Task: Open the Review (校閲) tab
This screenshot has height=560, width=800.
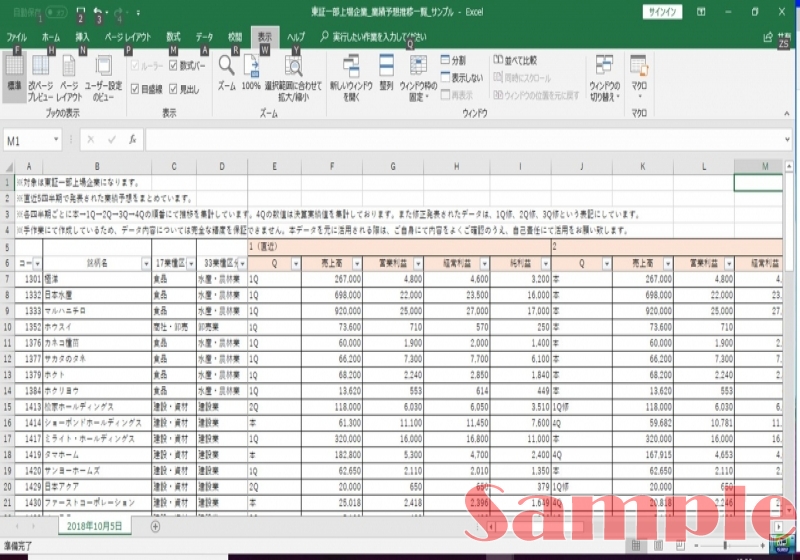Action: coord(235,37)
